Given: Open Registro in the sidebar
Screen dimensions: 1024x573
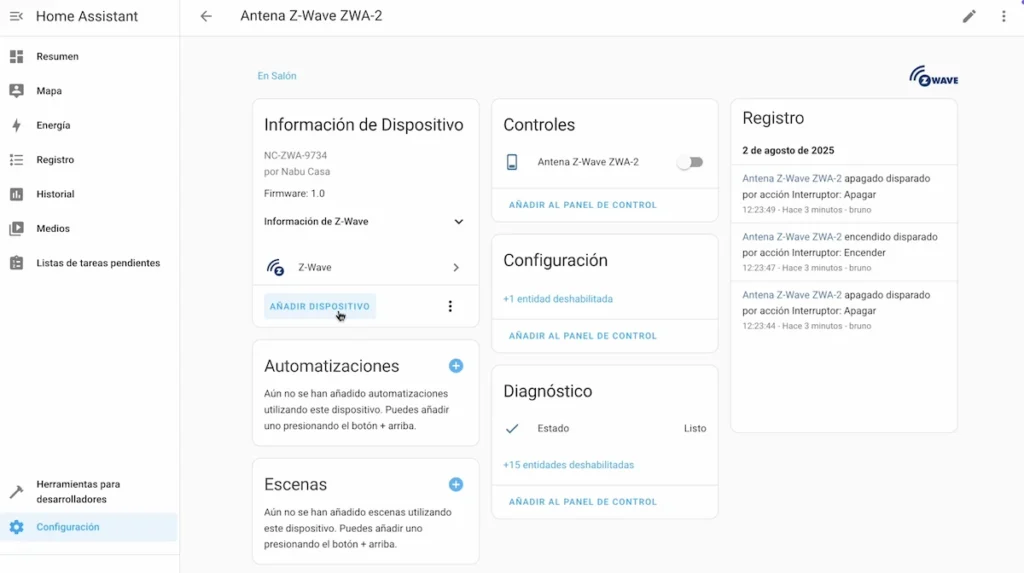Looking at the screenshot, I should [x=89, y=159].
